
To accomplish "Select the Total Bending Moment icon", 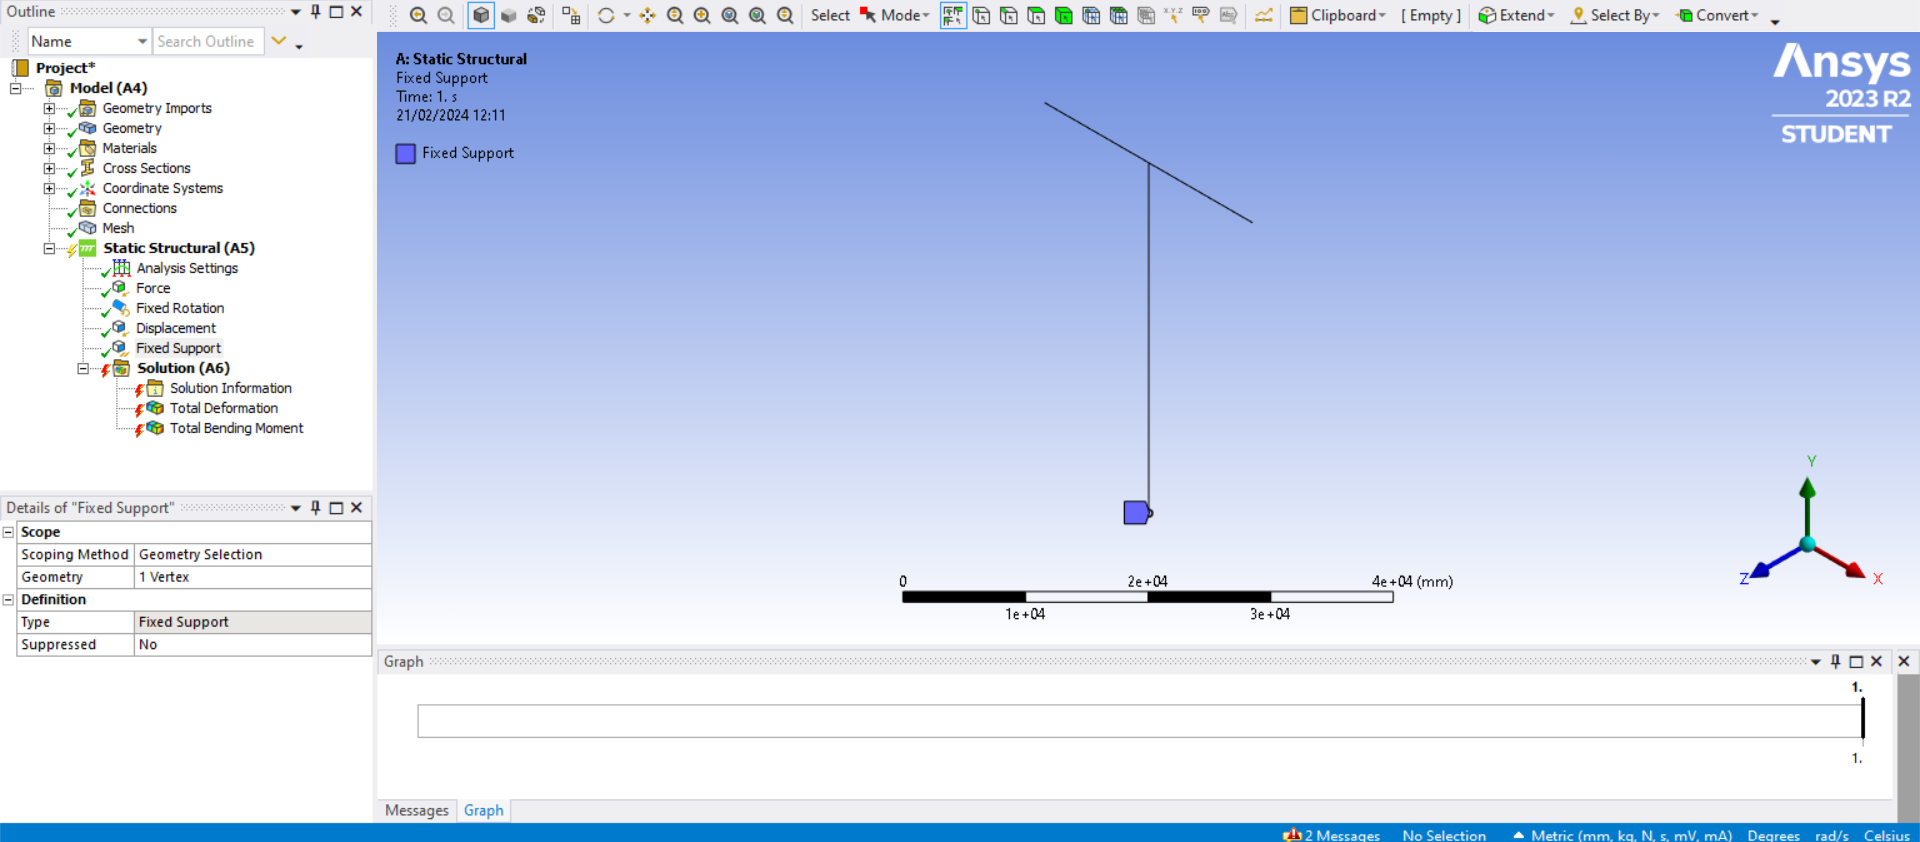I will (155, 428).
